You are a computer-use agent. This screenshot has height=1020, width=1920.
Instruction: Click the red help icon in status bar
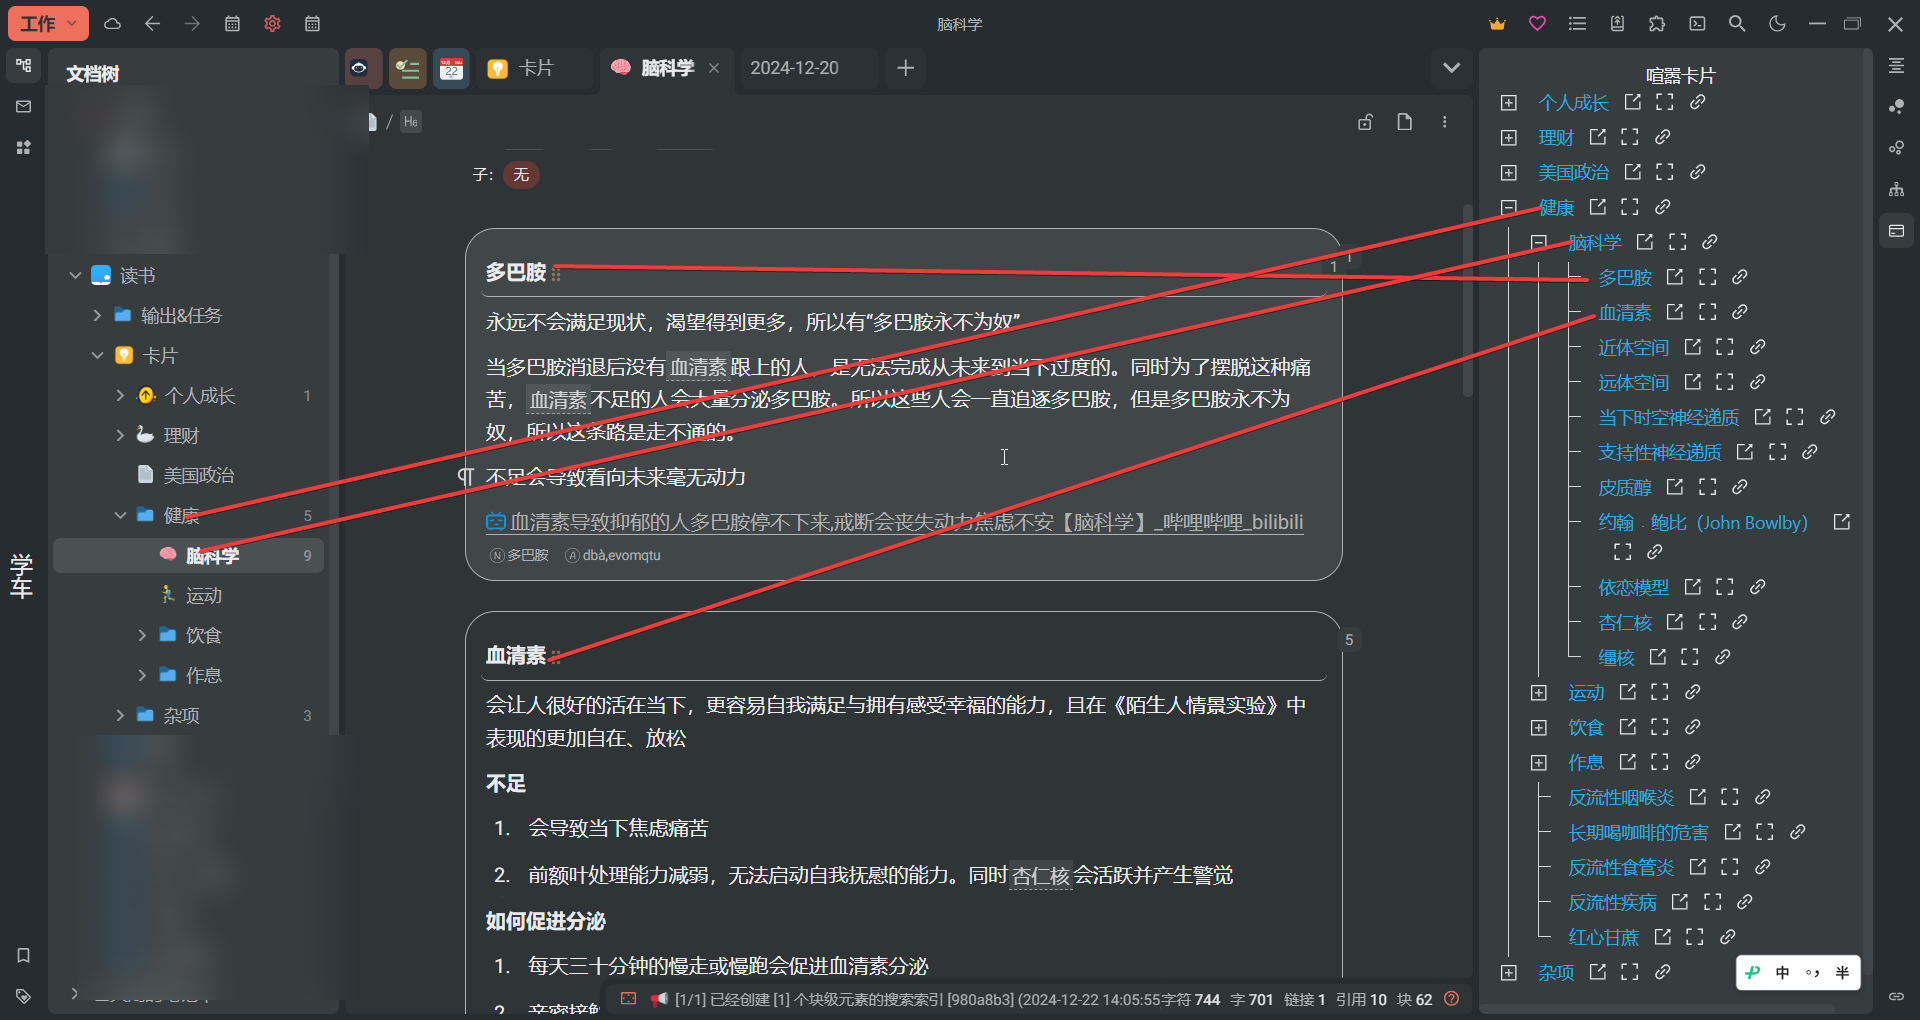click(1452, 999)
